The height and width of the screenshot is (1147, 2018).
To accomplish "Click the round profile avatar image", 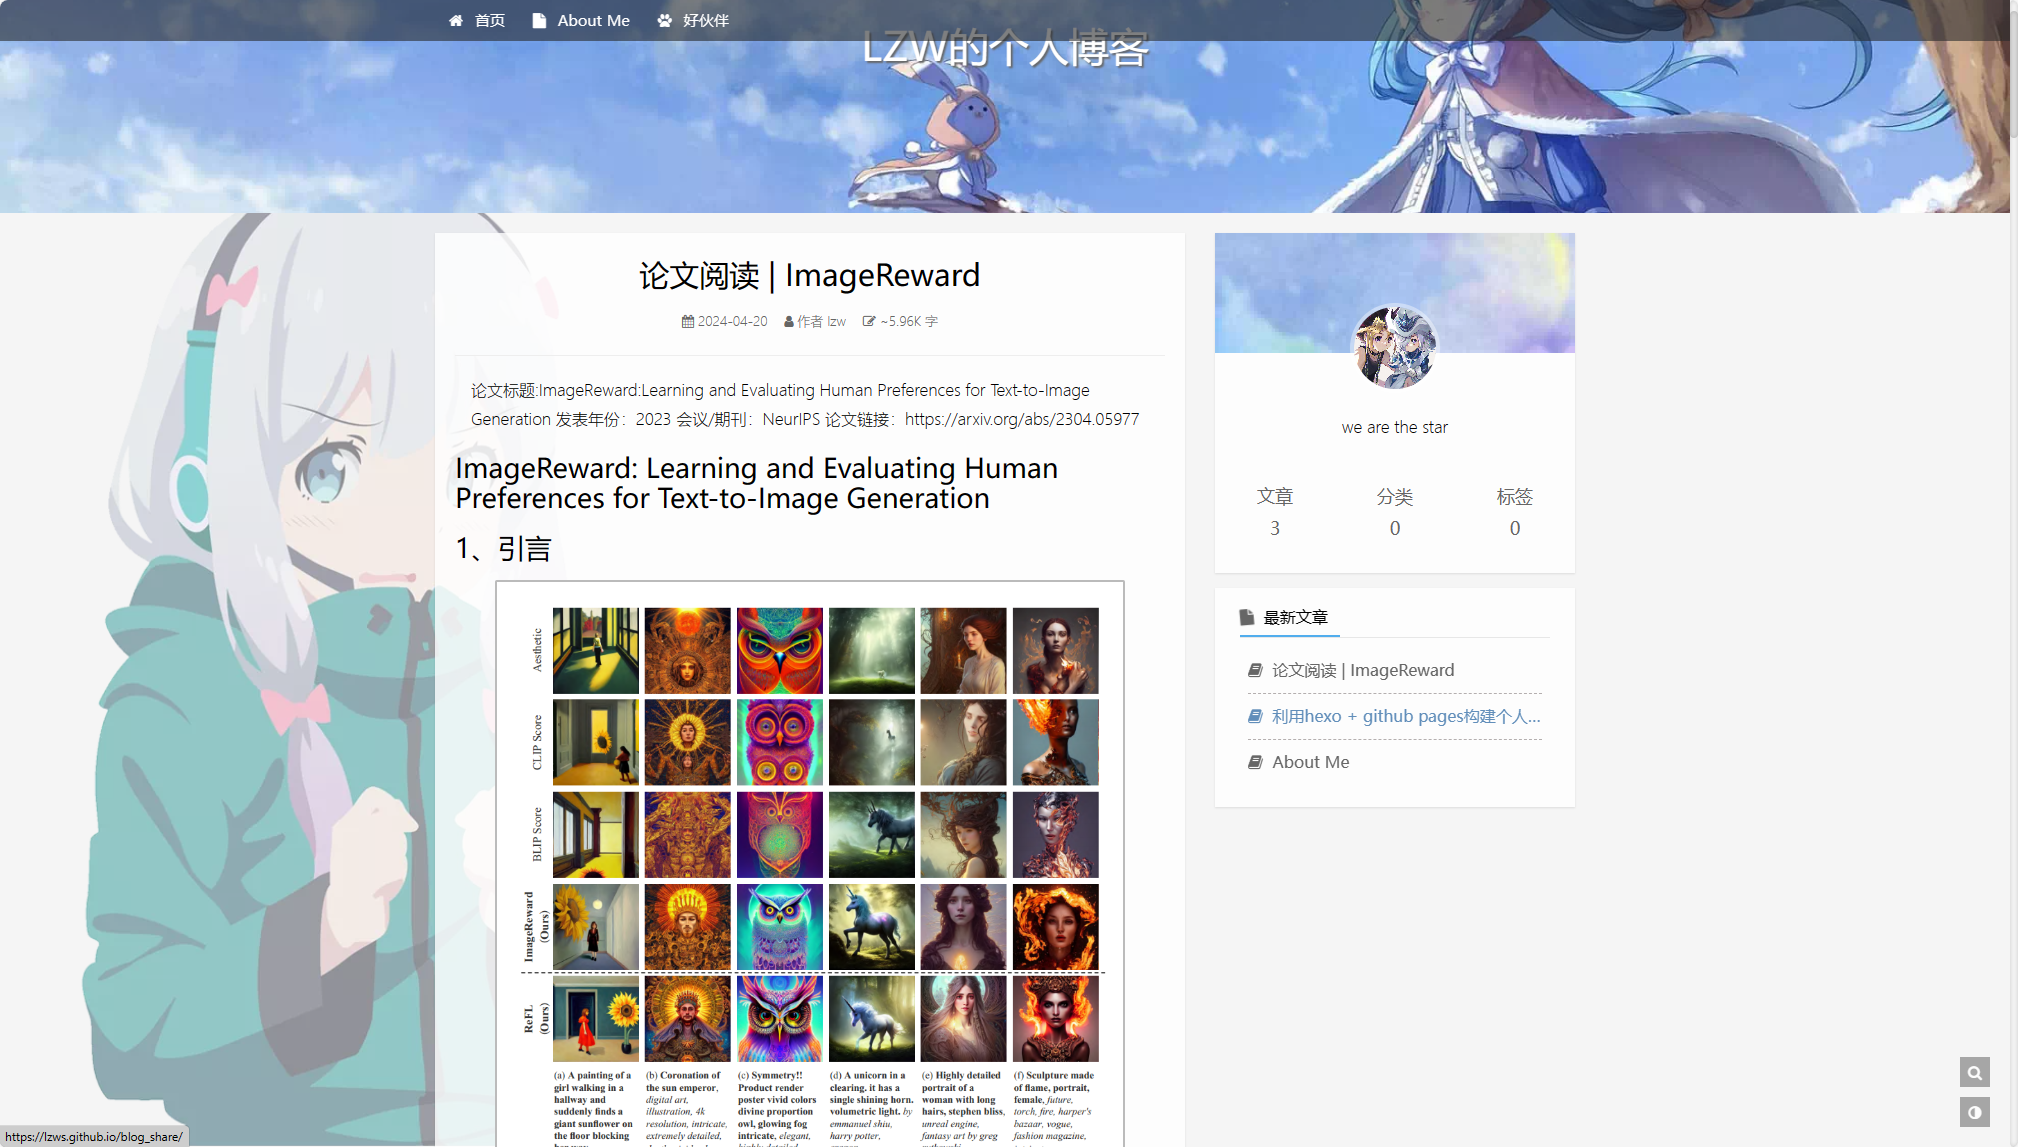I will [x=1394, y=348].
